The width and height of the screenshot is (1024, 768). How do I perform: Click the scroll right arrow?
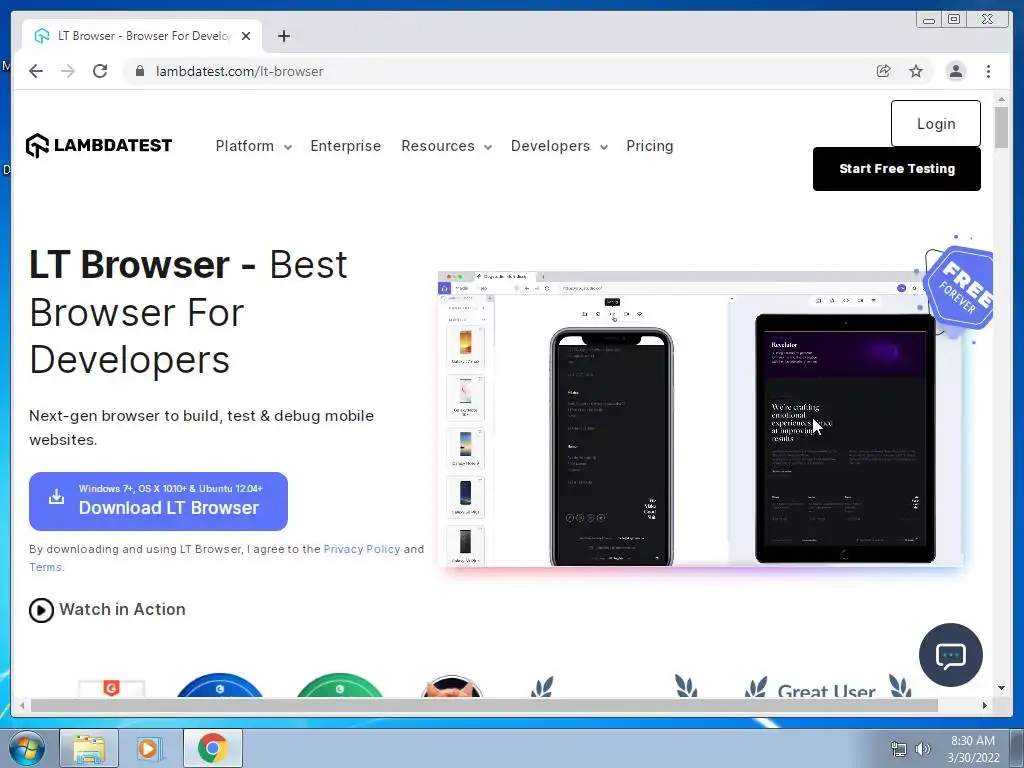coord(985,705)
